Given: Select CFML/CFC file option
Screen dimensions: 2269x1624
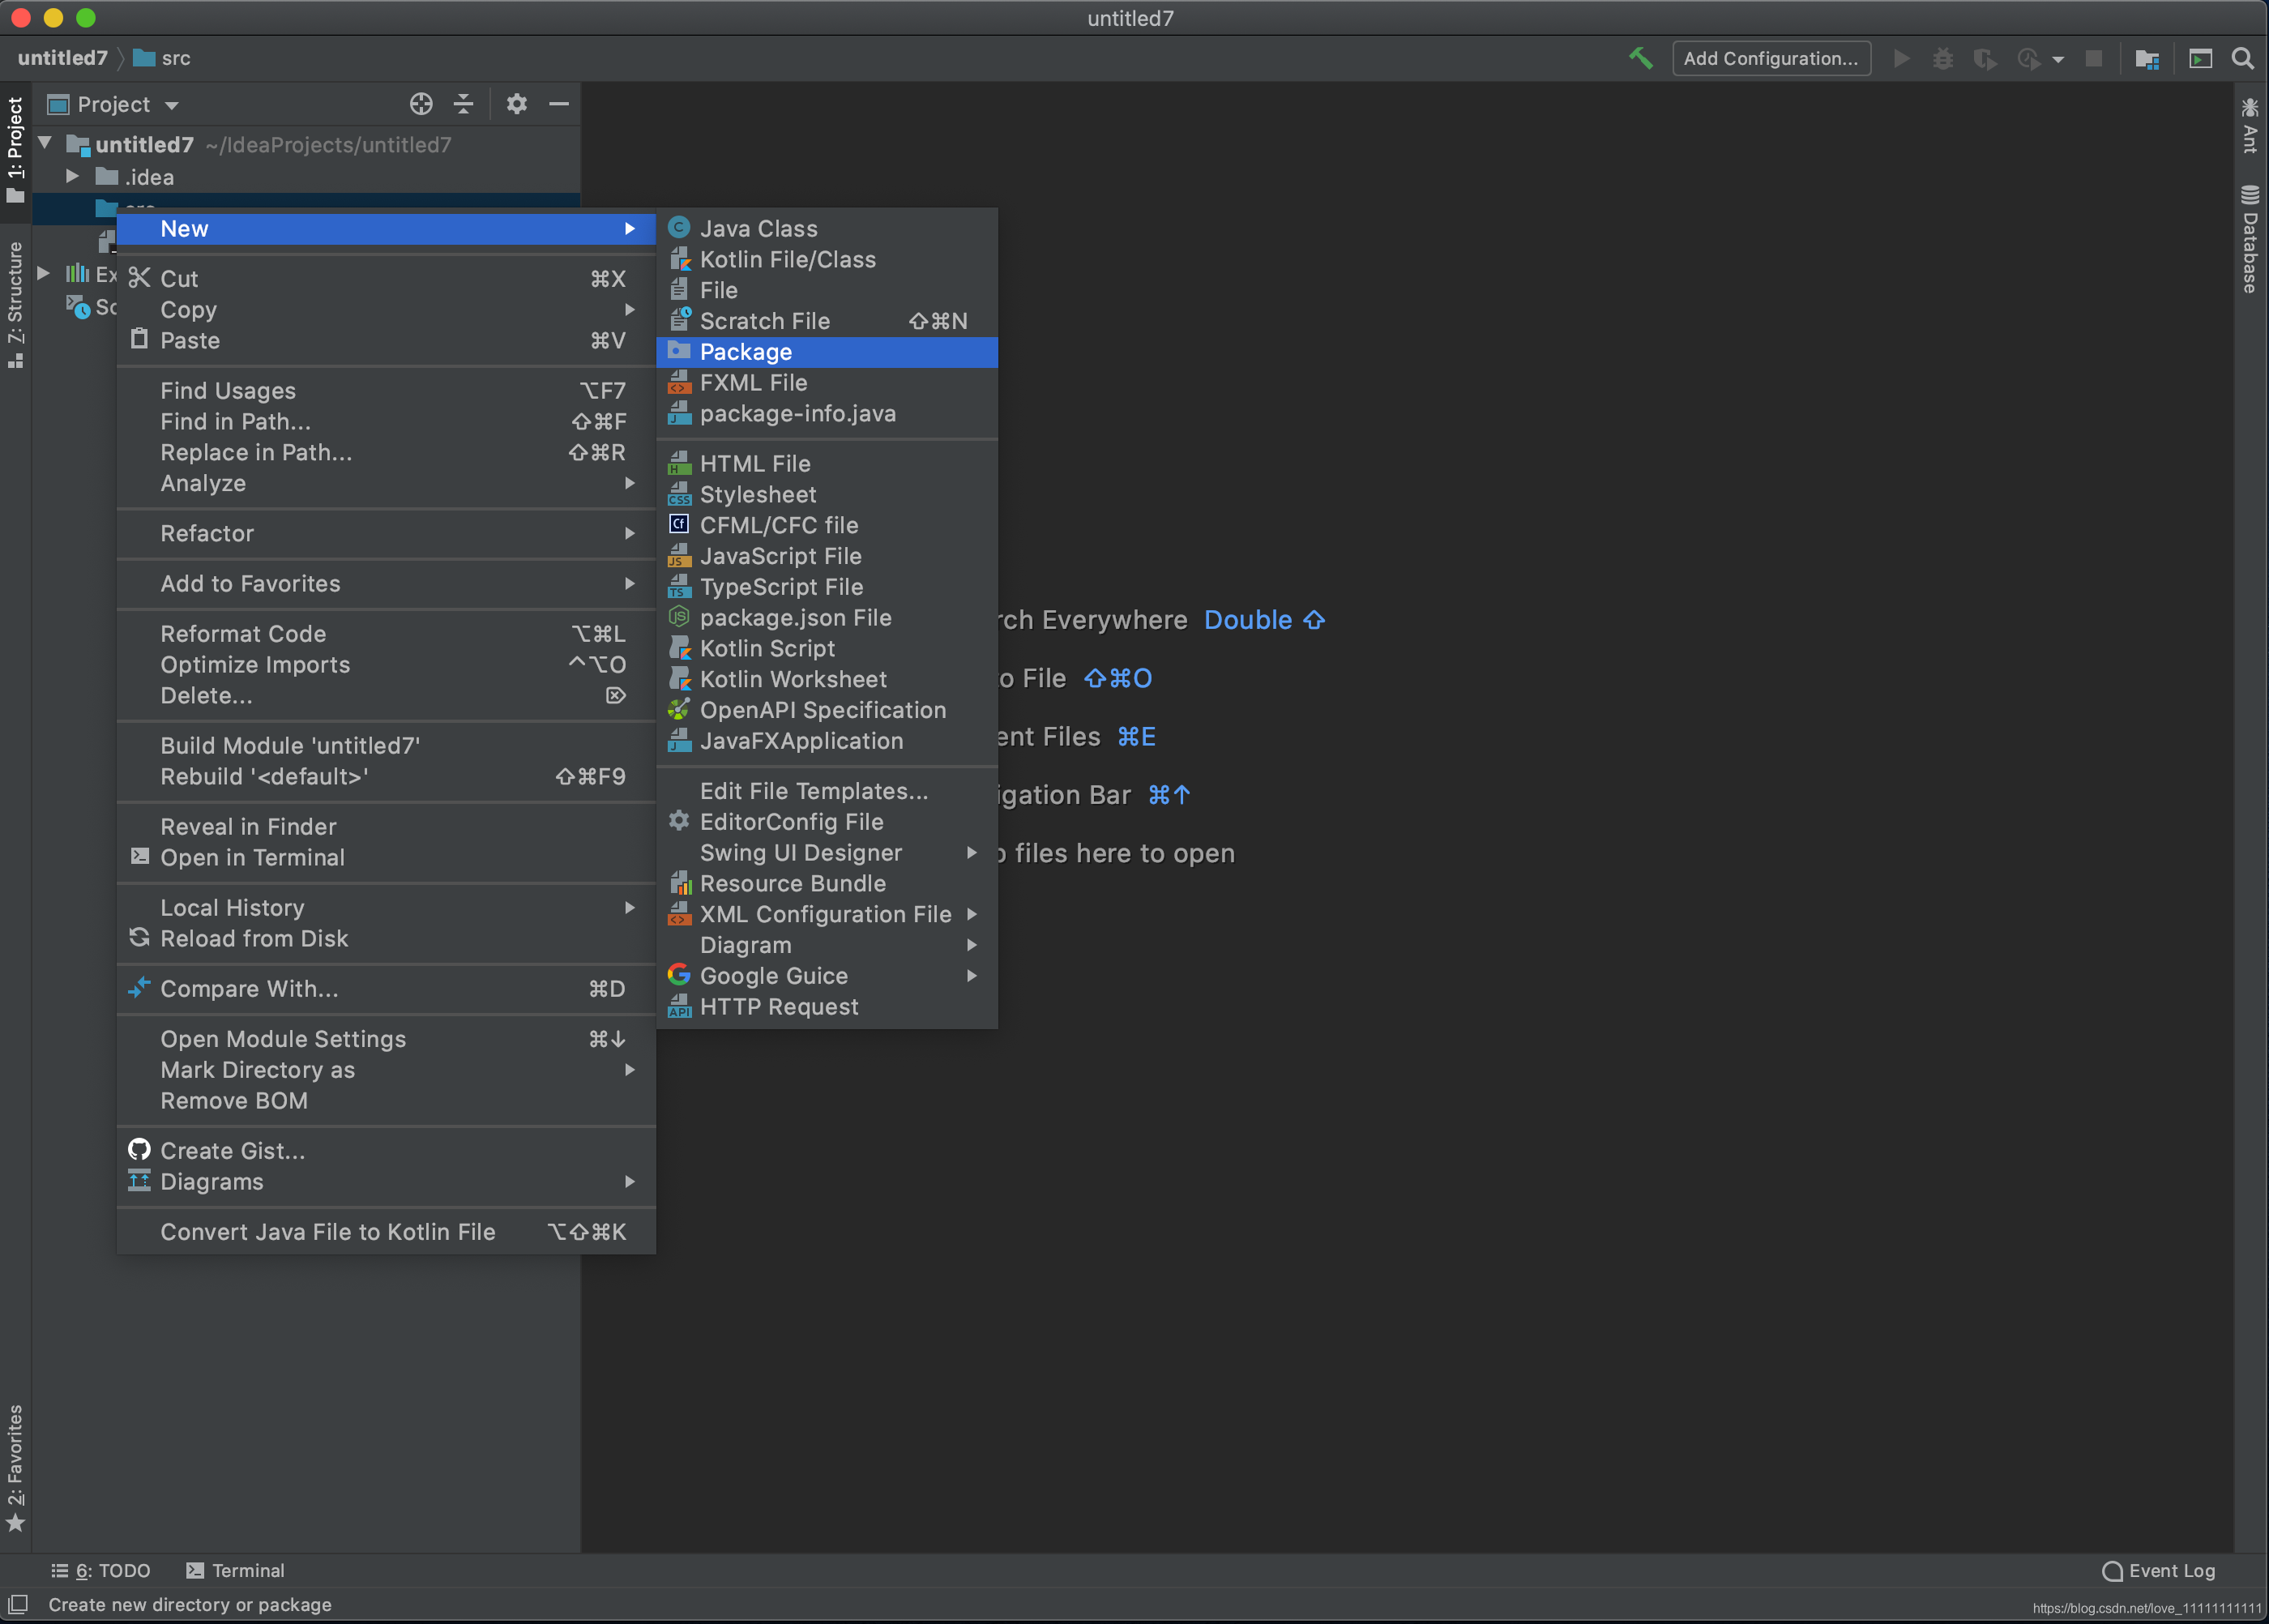Looking at the screenshot, I should [826, 526].
